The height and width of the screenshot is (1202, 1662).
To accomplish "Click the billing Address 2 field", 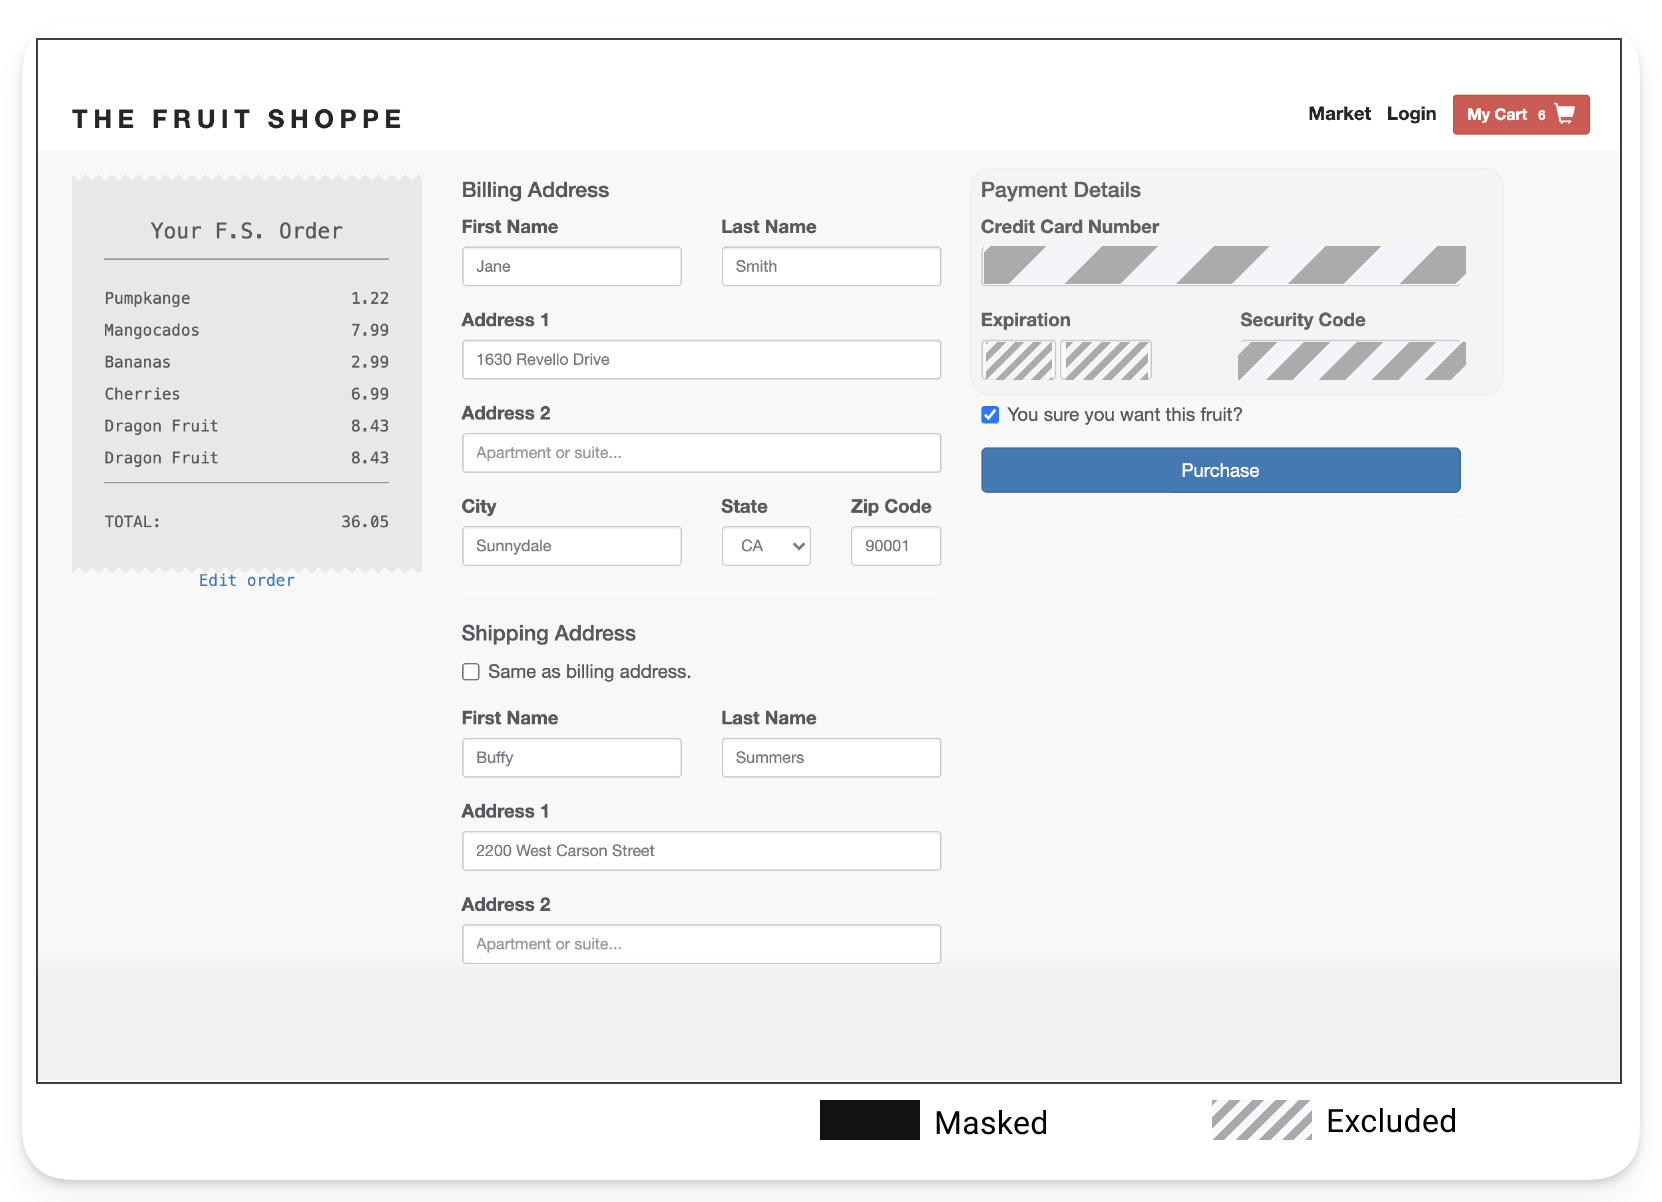I will (x=700, y=453).
